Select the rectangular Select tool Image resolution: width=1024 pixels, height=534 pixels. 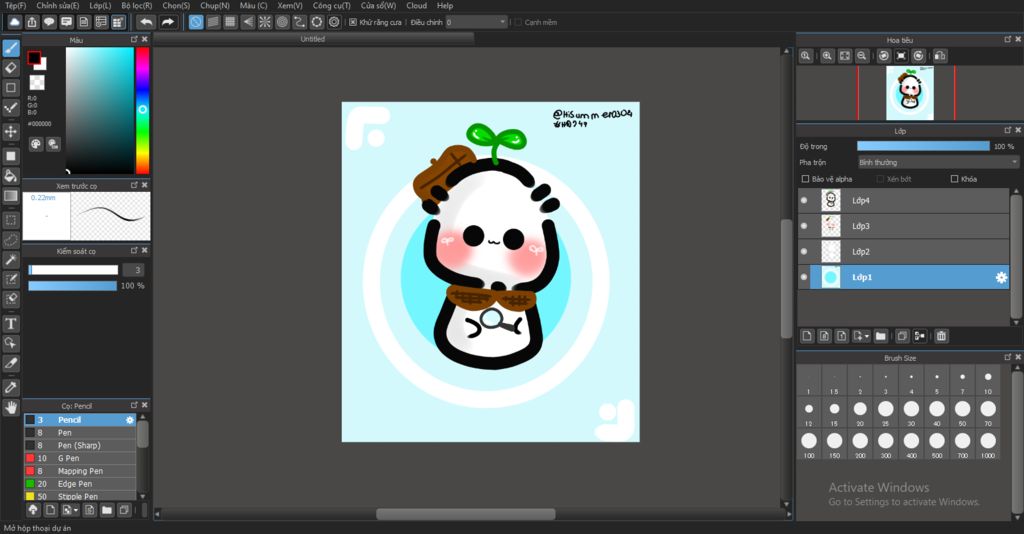tap(11, 220)
